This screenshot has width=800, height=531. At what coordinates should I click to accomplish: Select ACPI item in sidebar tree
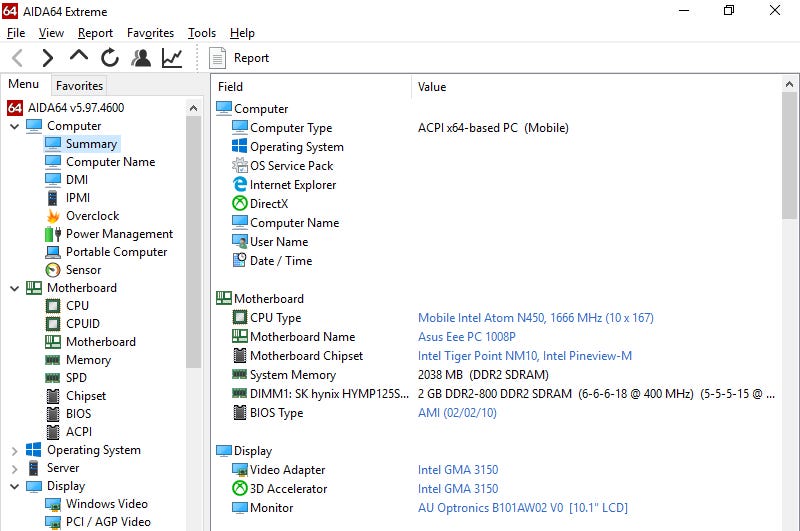(x=68, y=432)
